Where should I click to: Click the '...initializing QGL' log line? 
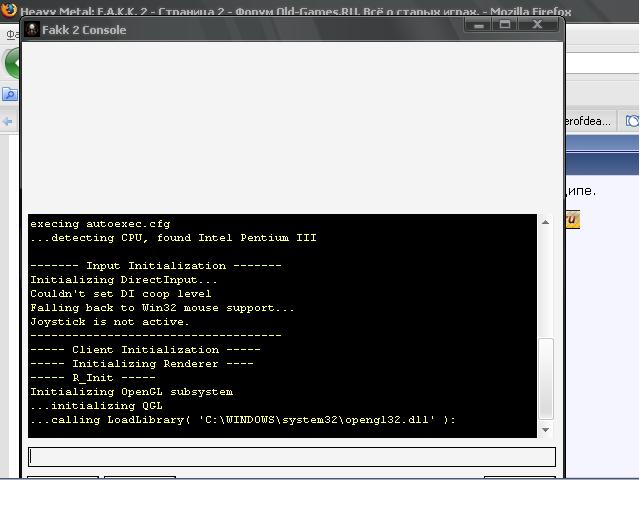point(96,405)
